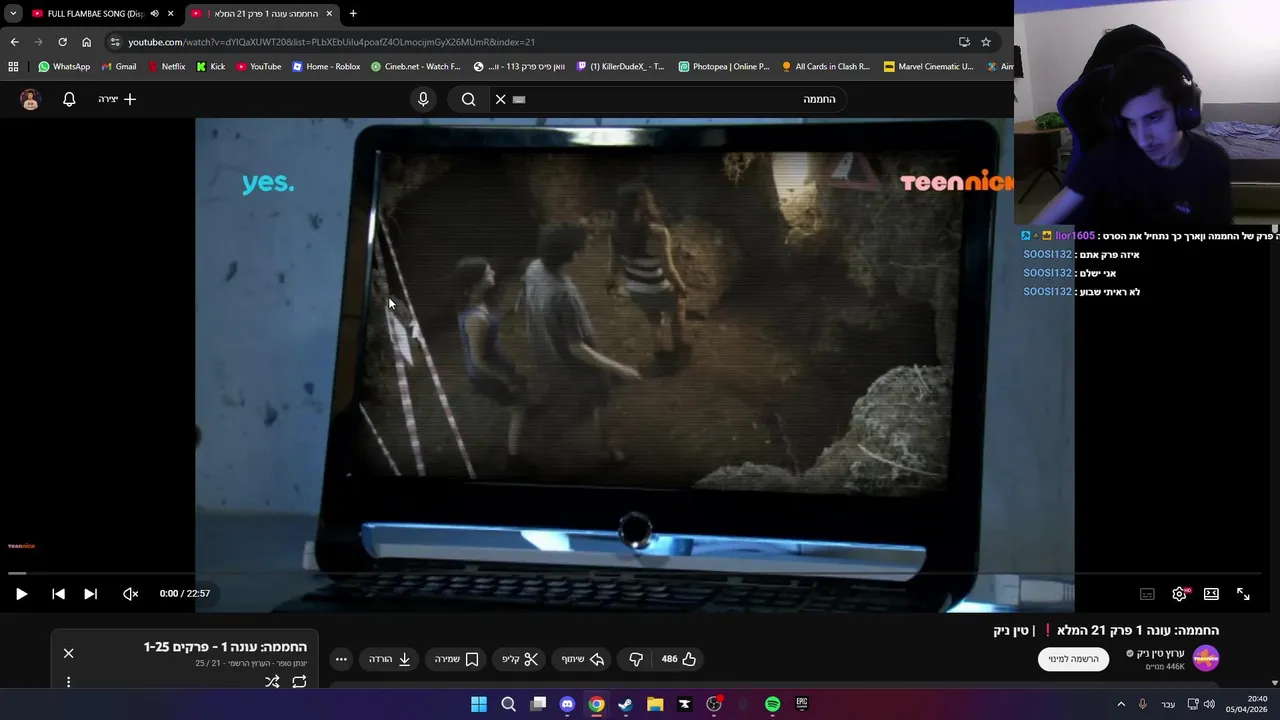
Task: Open Home - Roblox bookmark
Action: click(x=326, y=67)
